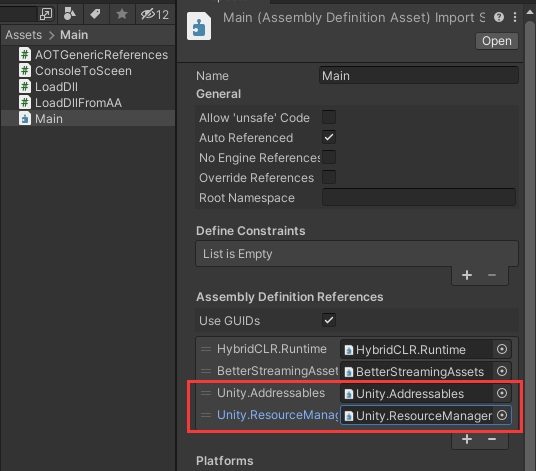The width and height of the screenshot is (536, 471).
Task: Click the Main breadcrumb folder
Action: (x=74, y=35)
